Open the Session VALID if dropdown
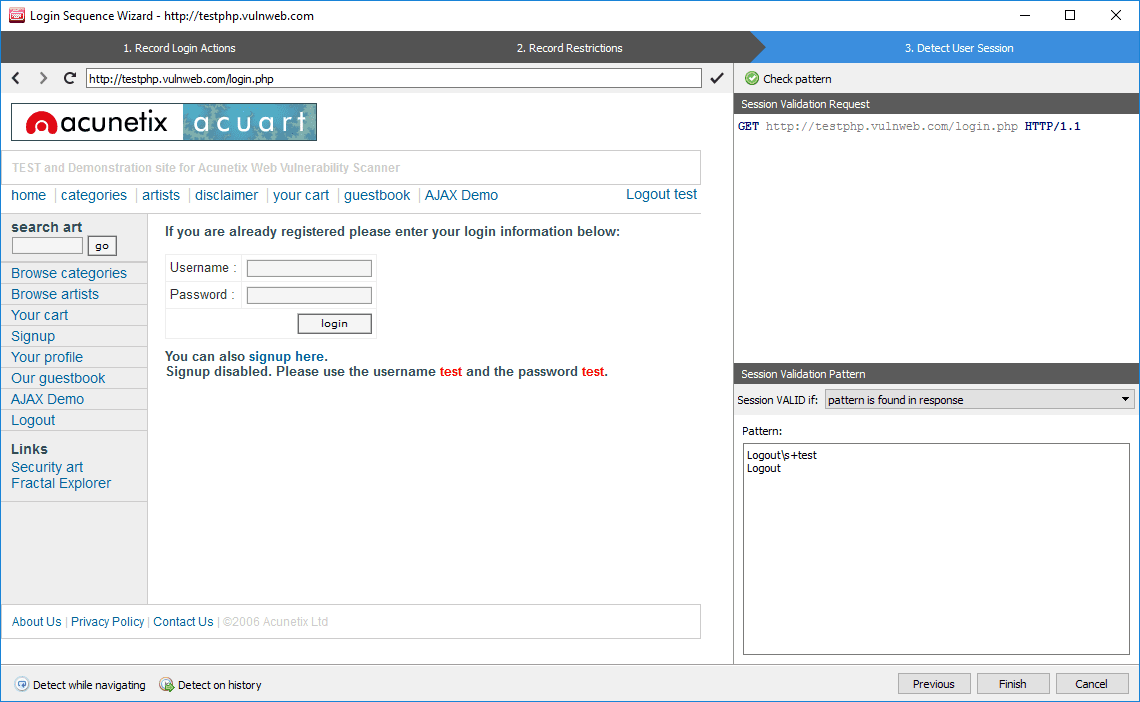 click(979, 399)
